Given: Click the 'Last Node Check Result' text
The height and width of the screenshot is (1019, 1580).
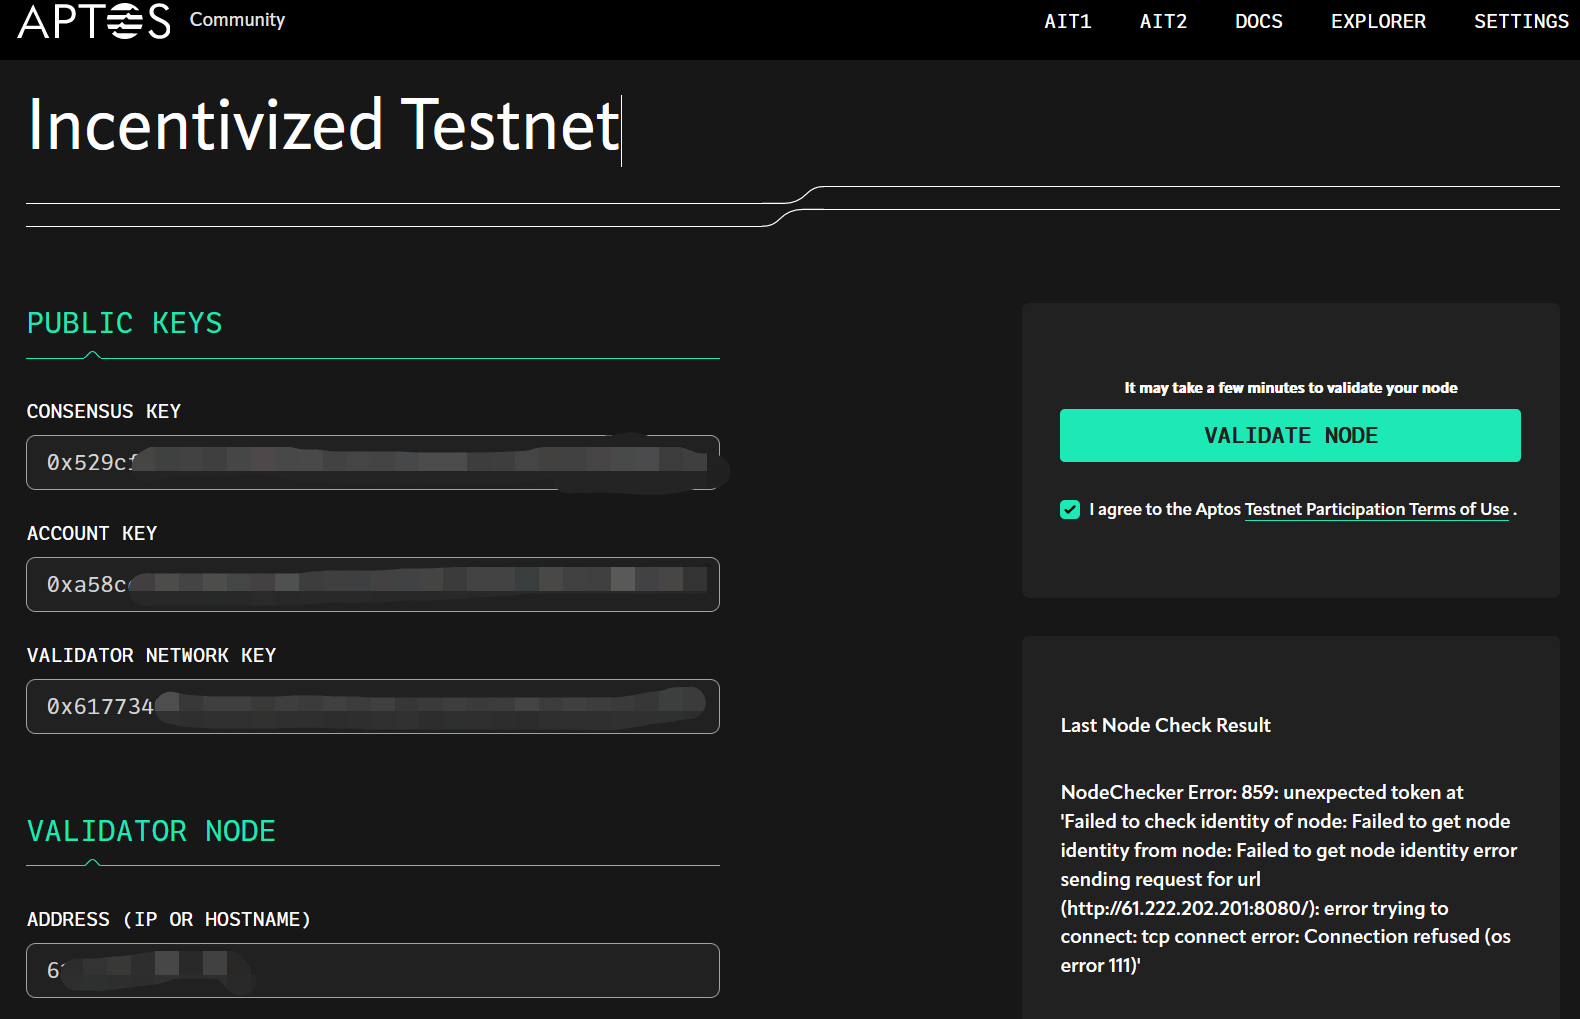Looking at the screenshot, I should click(1165, 725).
